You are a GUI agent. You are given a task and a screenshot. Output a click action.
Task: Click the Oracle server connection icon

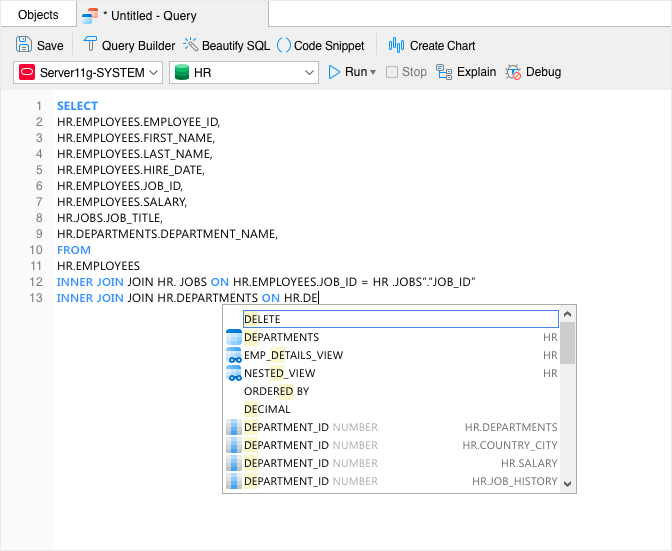pos(27,72)
